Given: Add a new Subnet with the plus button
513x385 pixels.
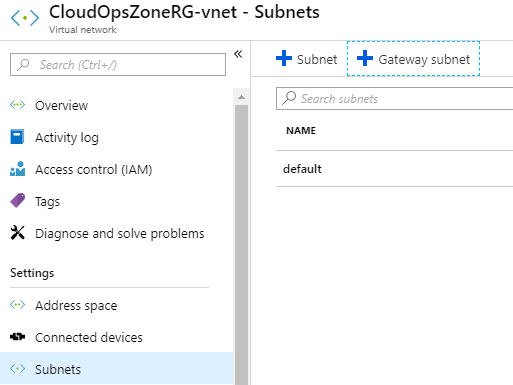Looking at the screenshot, I should coord(306,59).
